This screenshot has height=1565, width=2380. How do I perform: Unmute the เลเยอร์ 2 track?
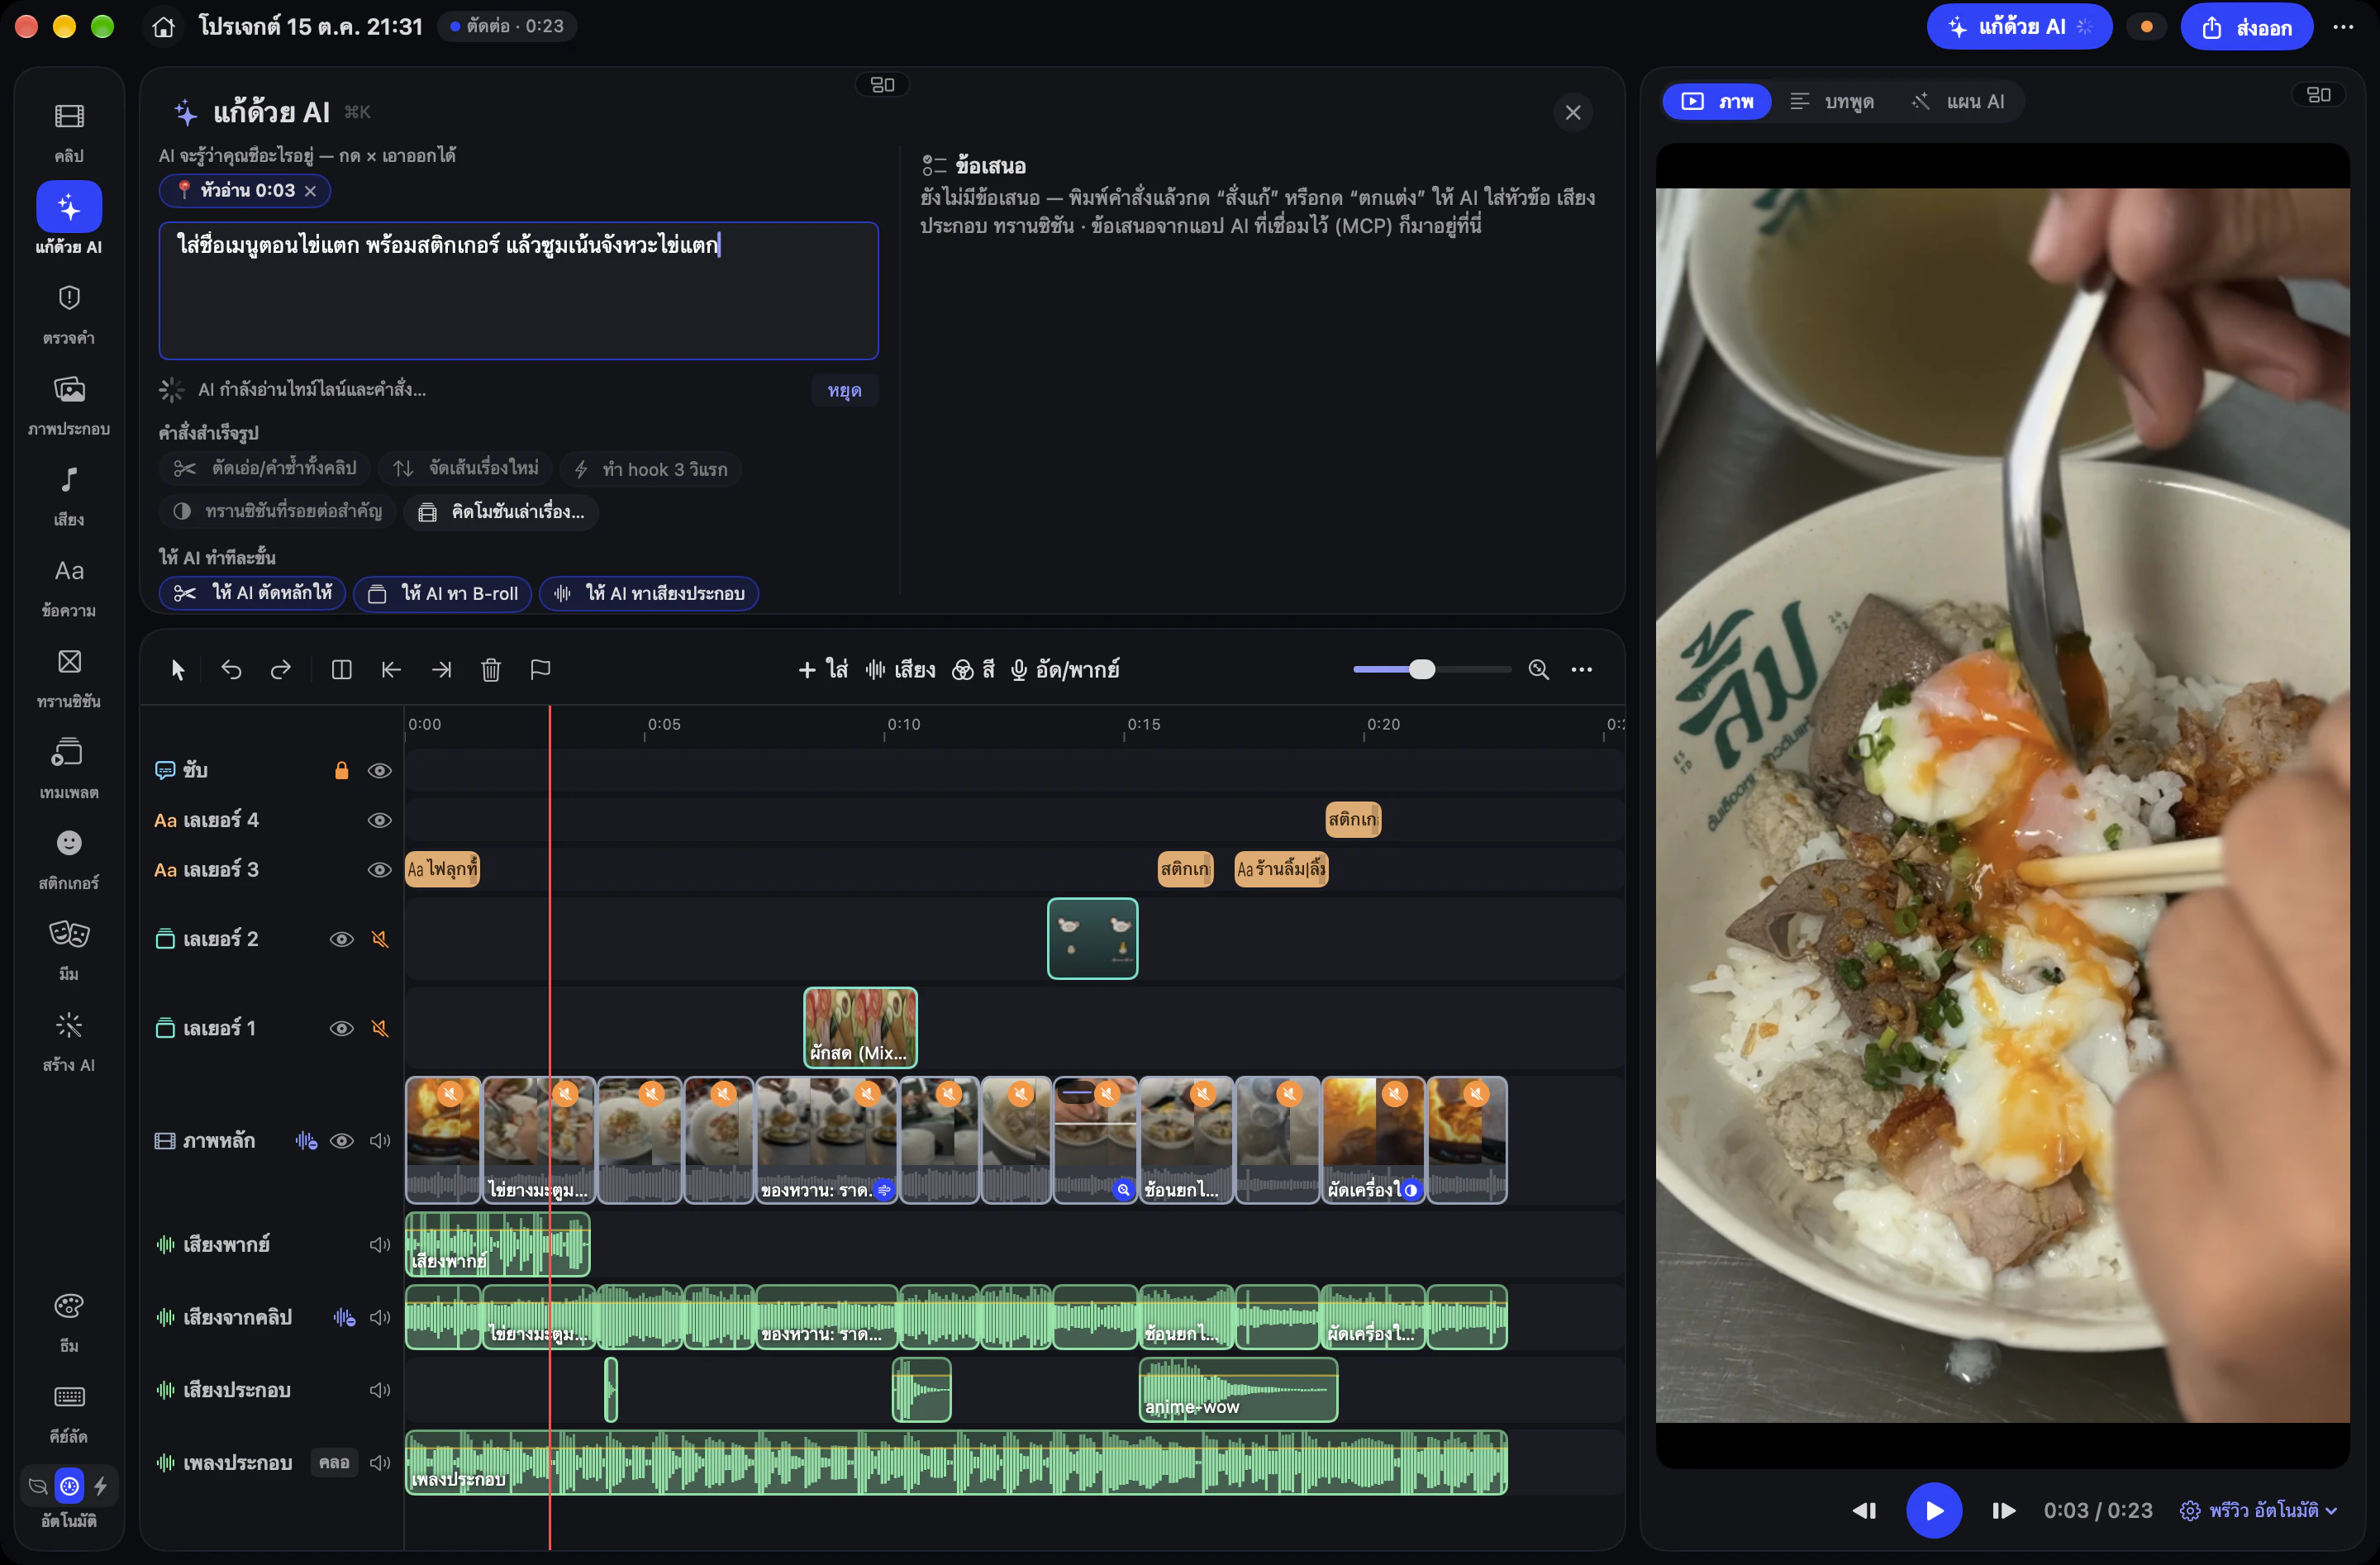[x=379, y=939]
